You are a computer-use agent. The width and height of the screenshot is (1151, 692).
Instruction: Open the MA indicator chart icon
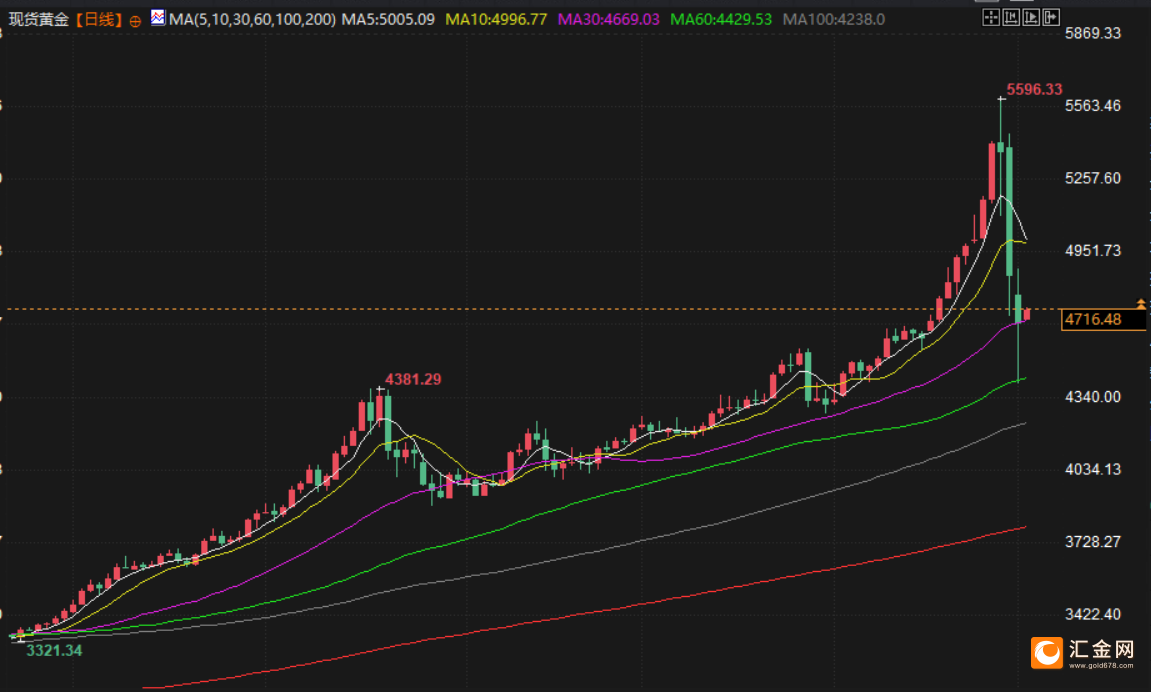tap(158, 18)
